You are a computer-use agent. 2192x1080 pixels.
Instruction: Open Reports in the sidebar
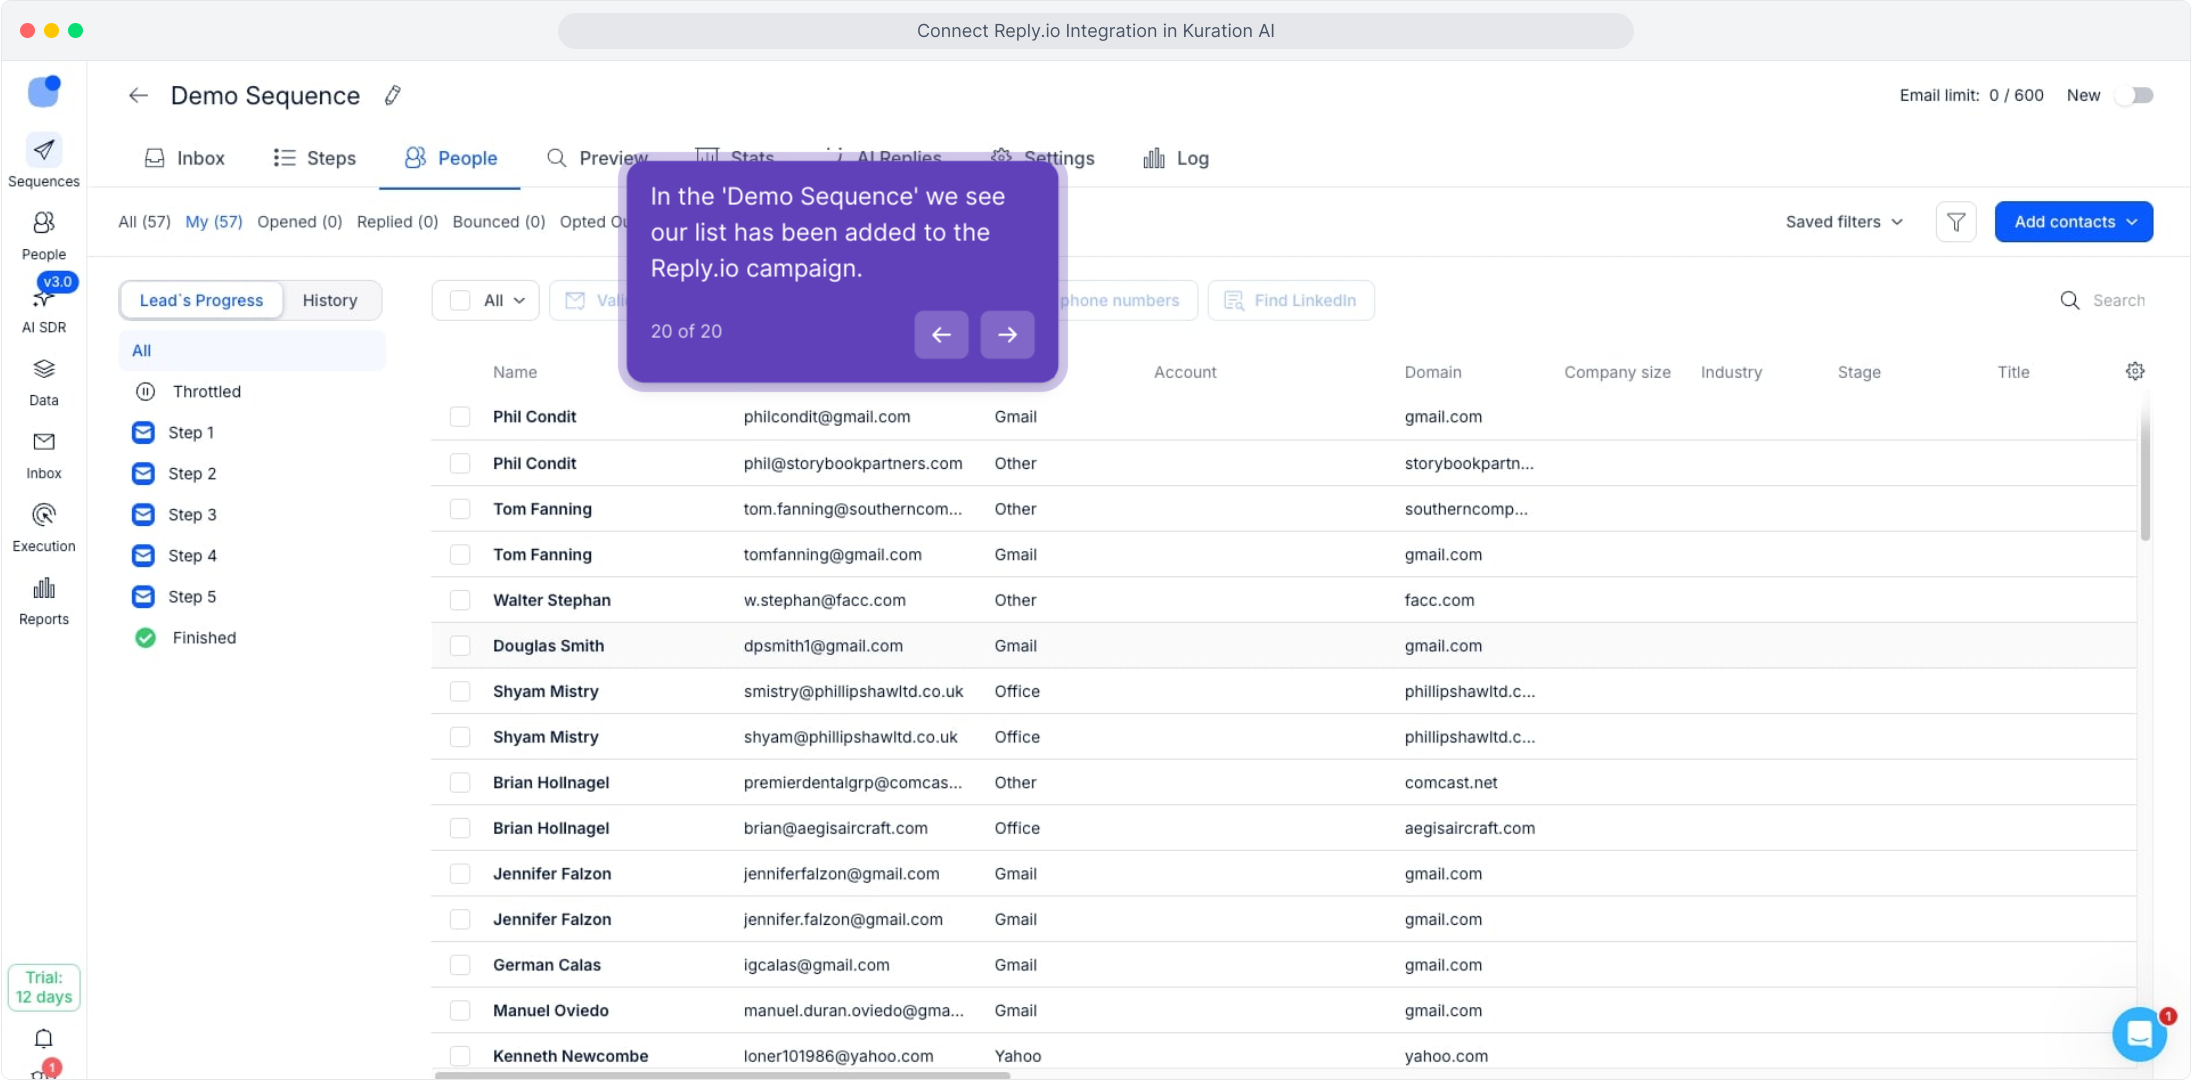(x=44, y=602)
